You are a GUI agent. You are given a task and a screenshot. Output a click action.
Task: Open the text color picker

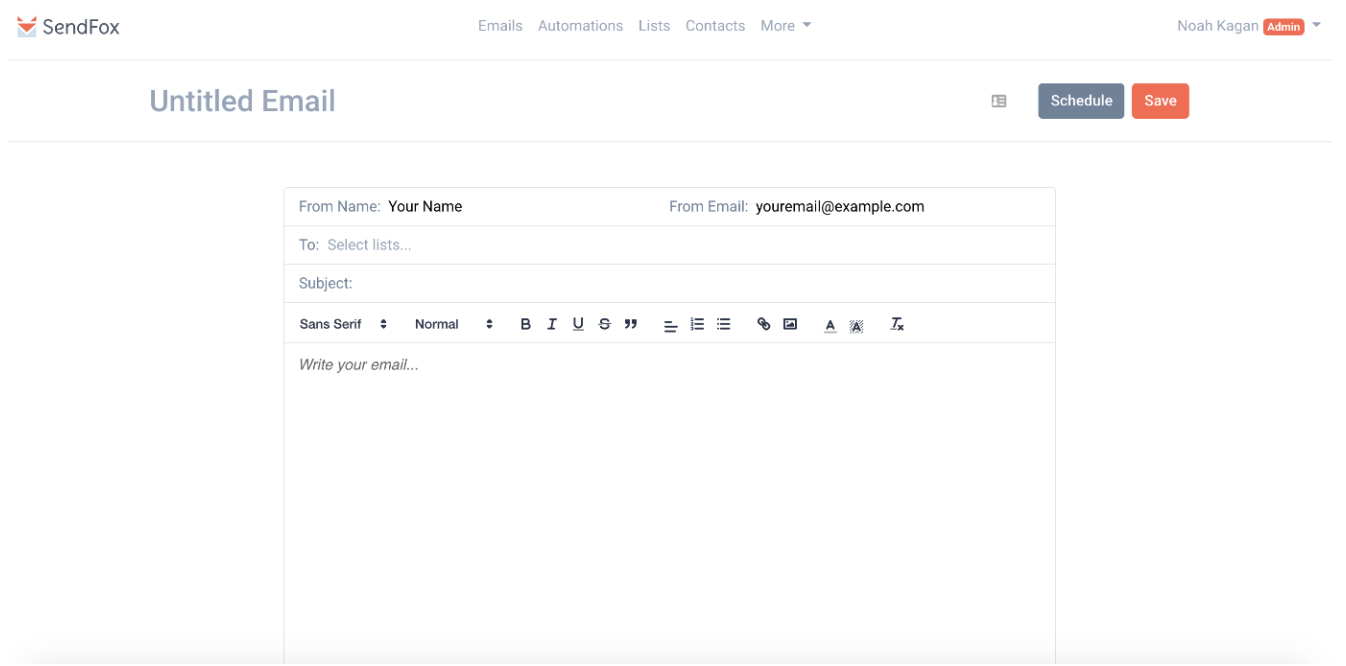830,325
